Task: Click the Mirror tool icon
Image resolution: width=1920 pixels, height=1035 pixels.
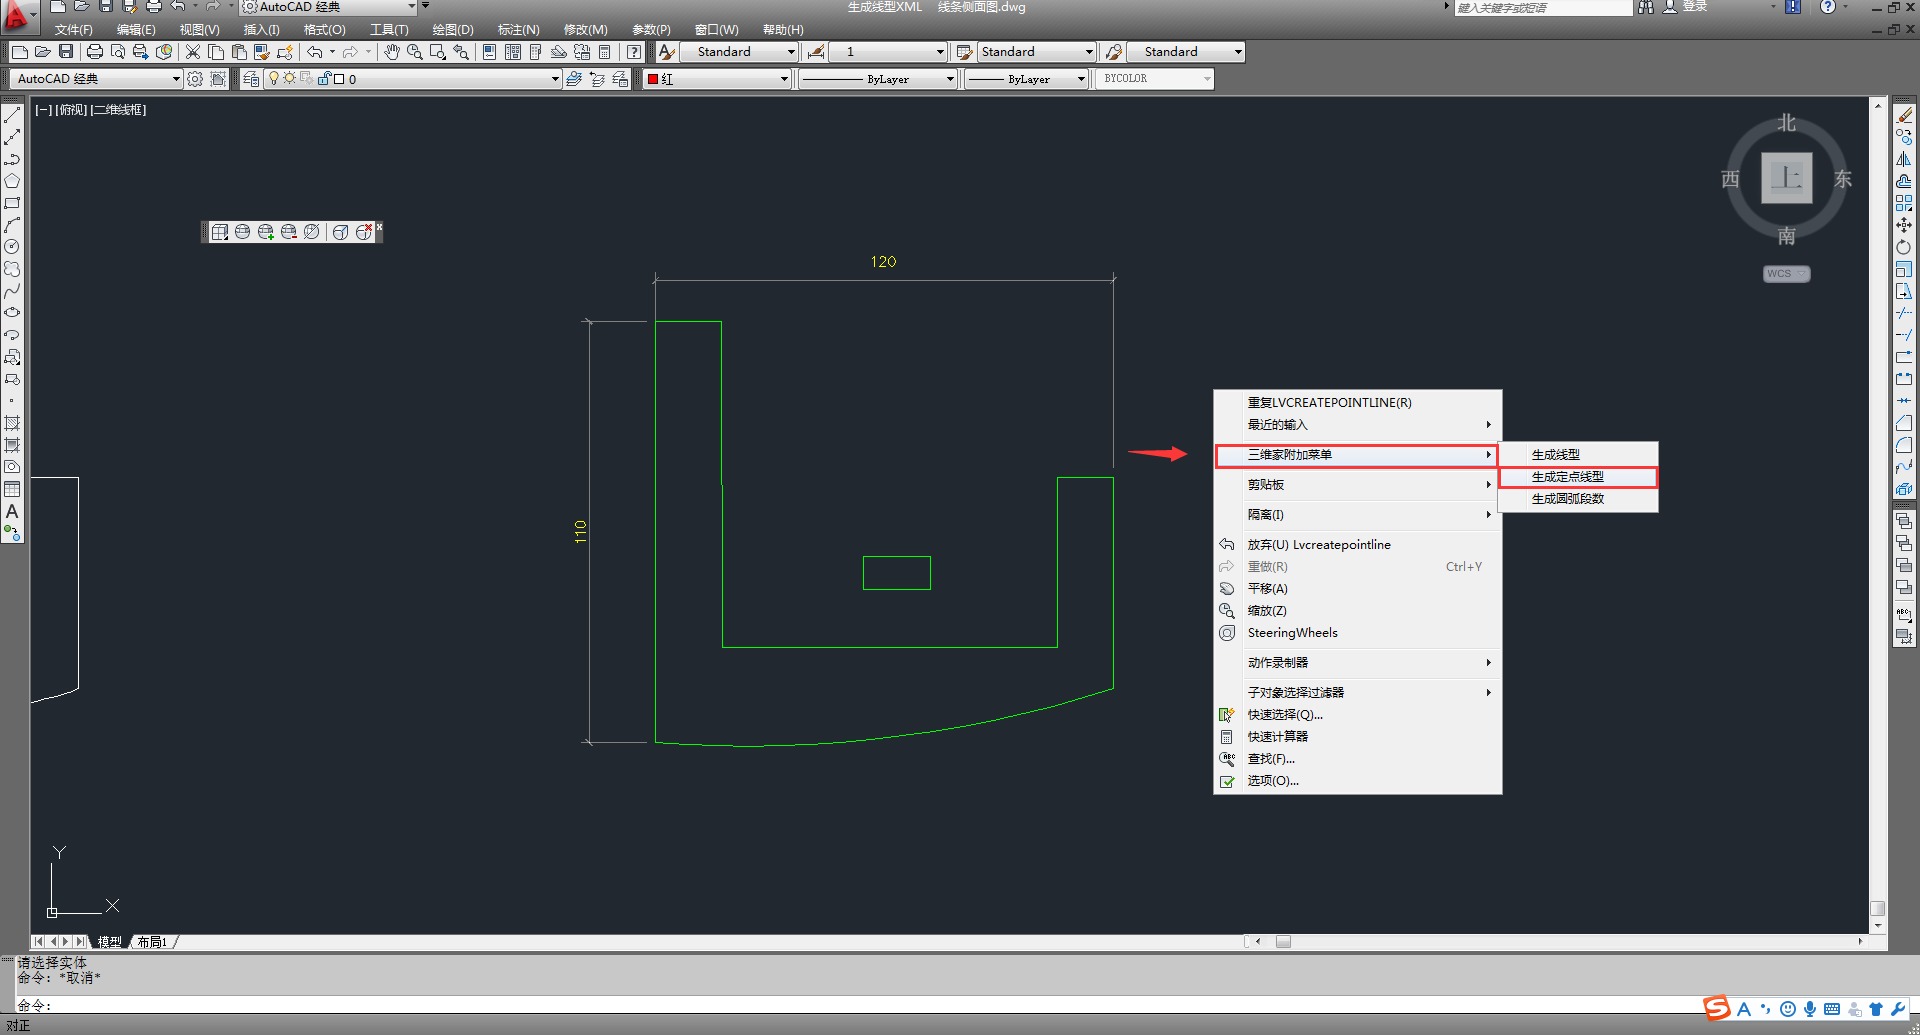Action: pos(1904,160)
